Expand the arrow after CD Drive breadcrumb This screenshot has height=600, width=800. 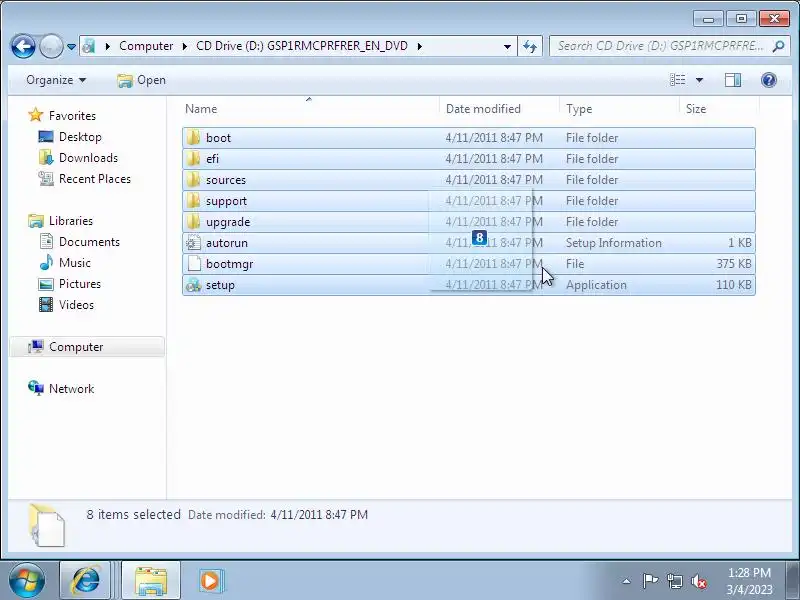(419, 46)
